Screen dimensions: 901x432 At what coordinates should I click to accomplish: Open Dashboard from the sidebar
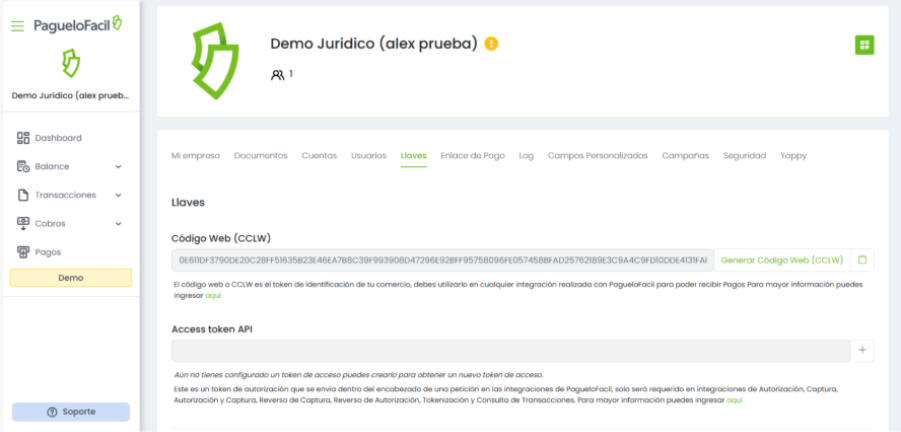pyautogui.click(x=57, y=138)
